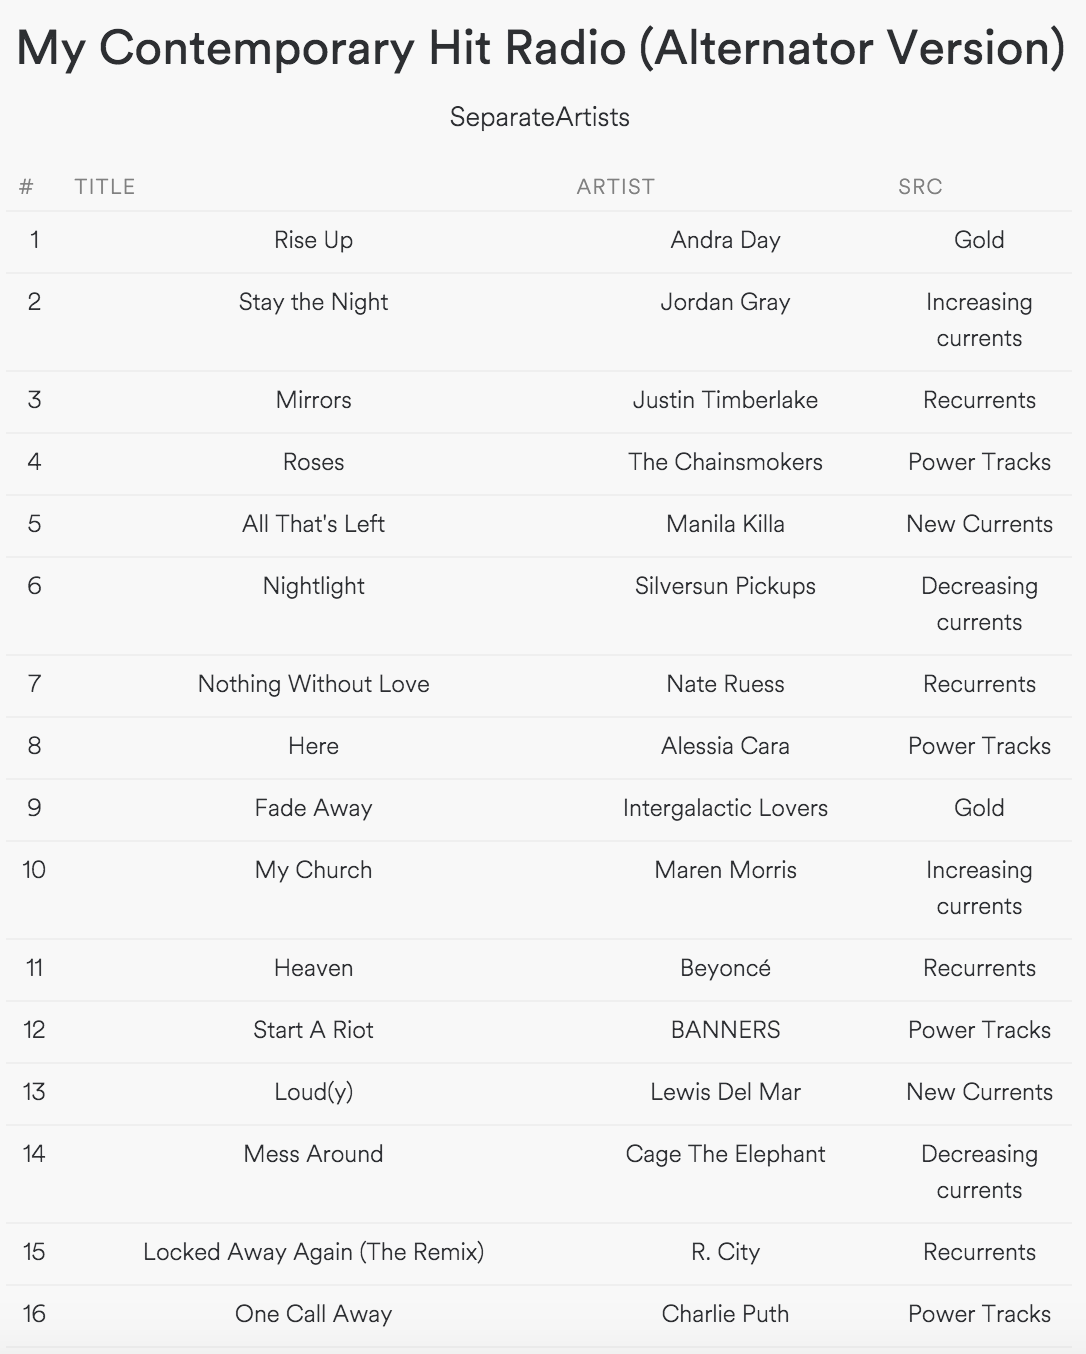
Task: Select the track Rise Up
Action: 313,240
